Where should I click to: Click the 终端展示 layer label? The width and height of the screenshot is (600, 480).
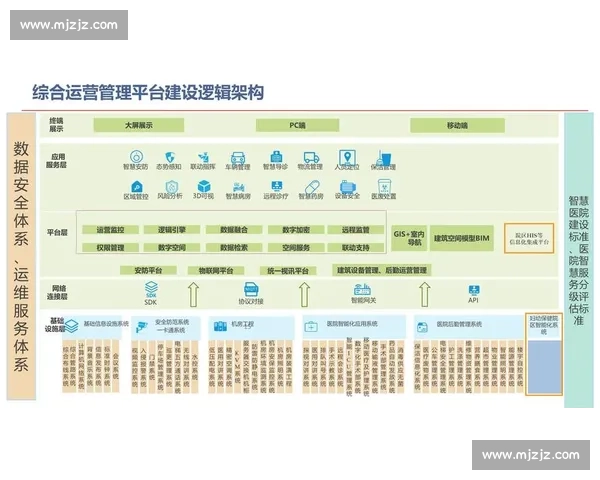point(56,125)
